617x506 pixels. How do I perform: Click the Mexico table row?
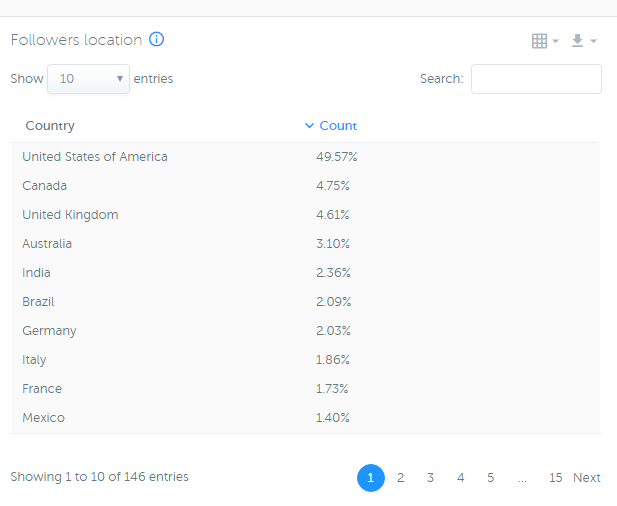click(x=306, y=418)
